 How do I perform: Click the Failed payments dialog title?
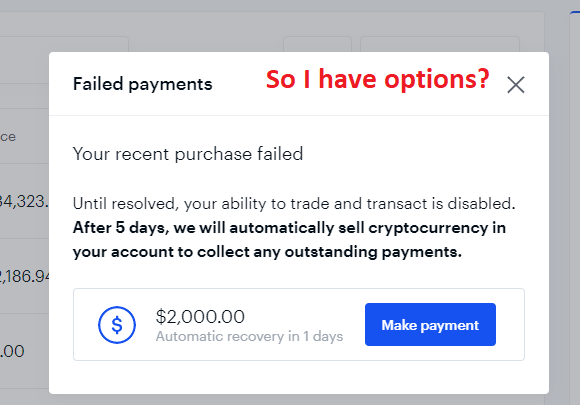pos(142,84)
